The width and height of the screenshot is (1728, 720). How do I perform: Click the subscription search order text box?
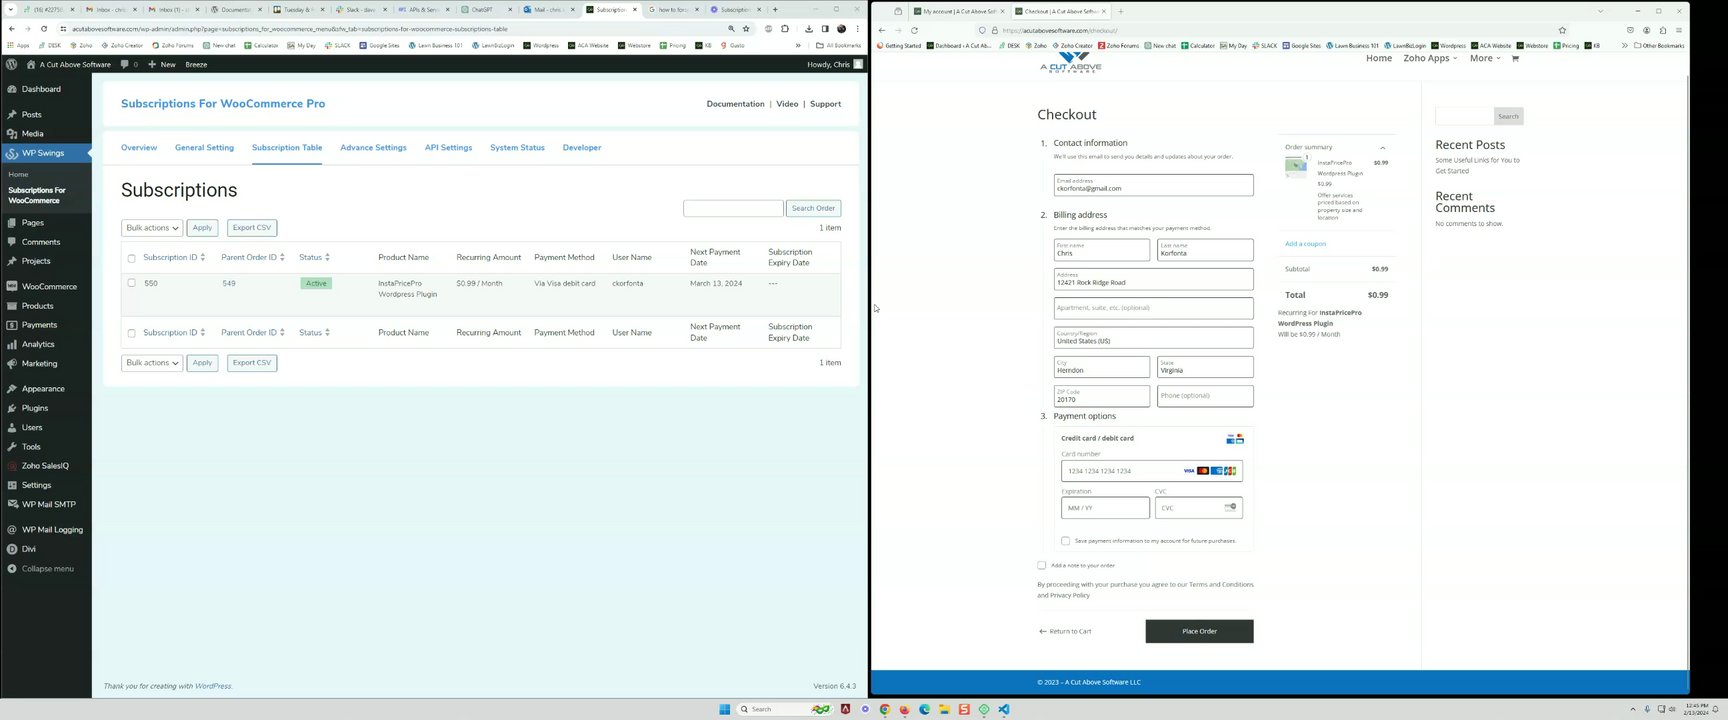coord(733,208)
